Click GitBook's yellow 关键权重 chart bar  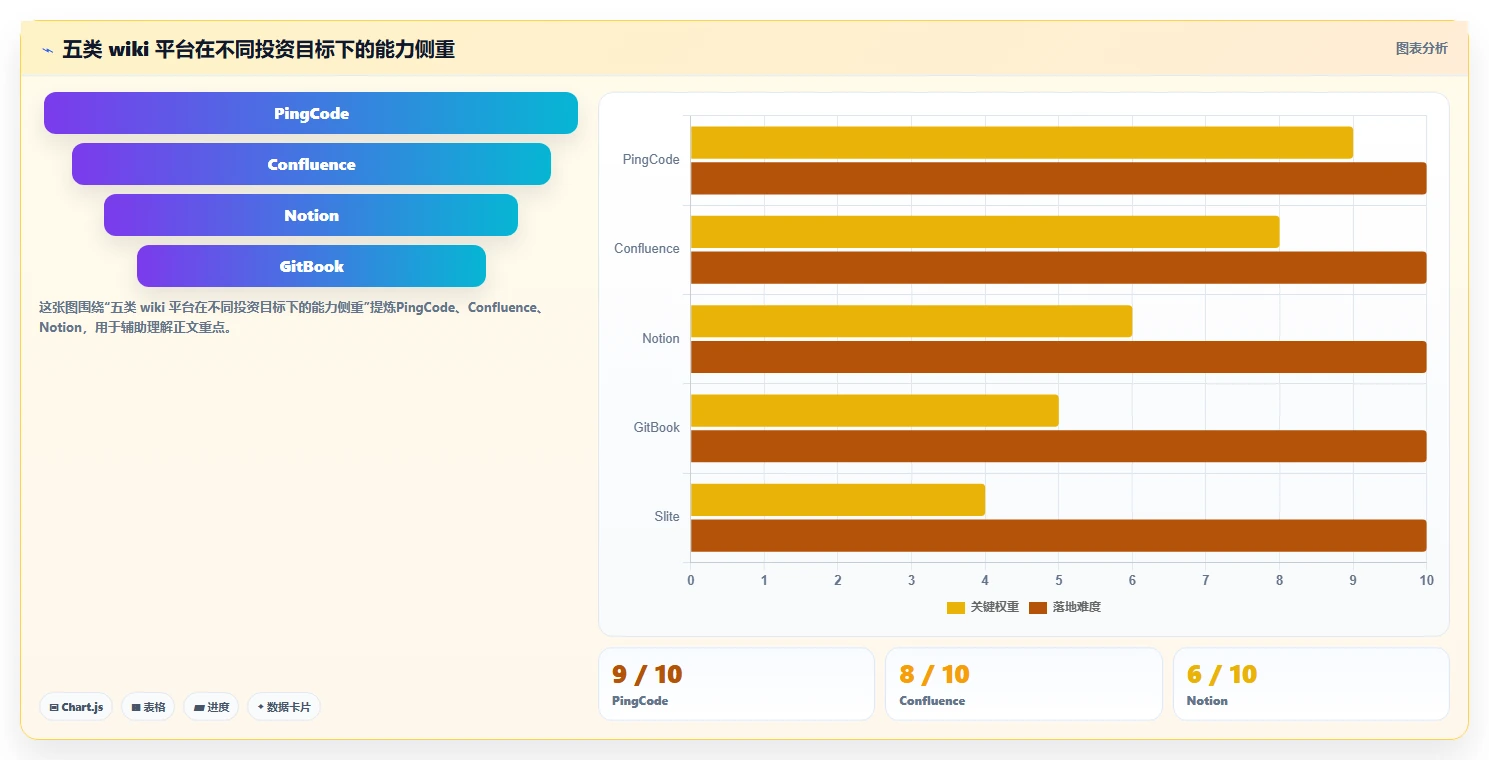click(x=874, y=411)
